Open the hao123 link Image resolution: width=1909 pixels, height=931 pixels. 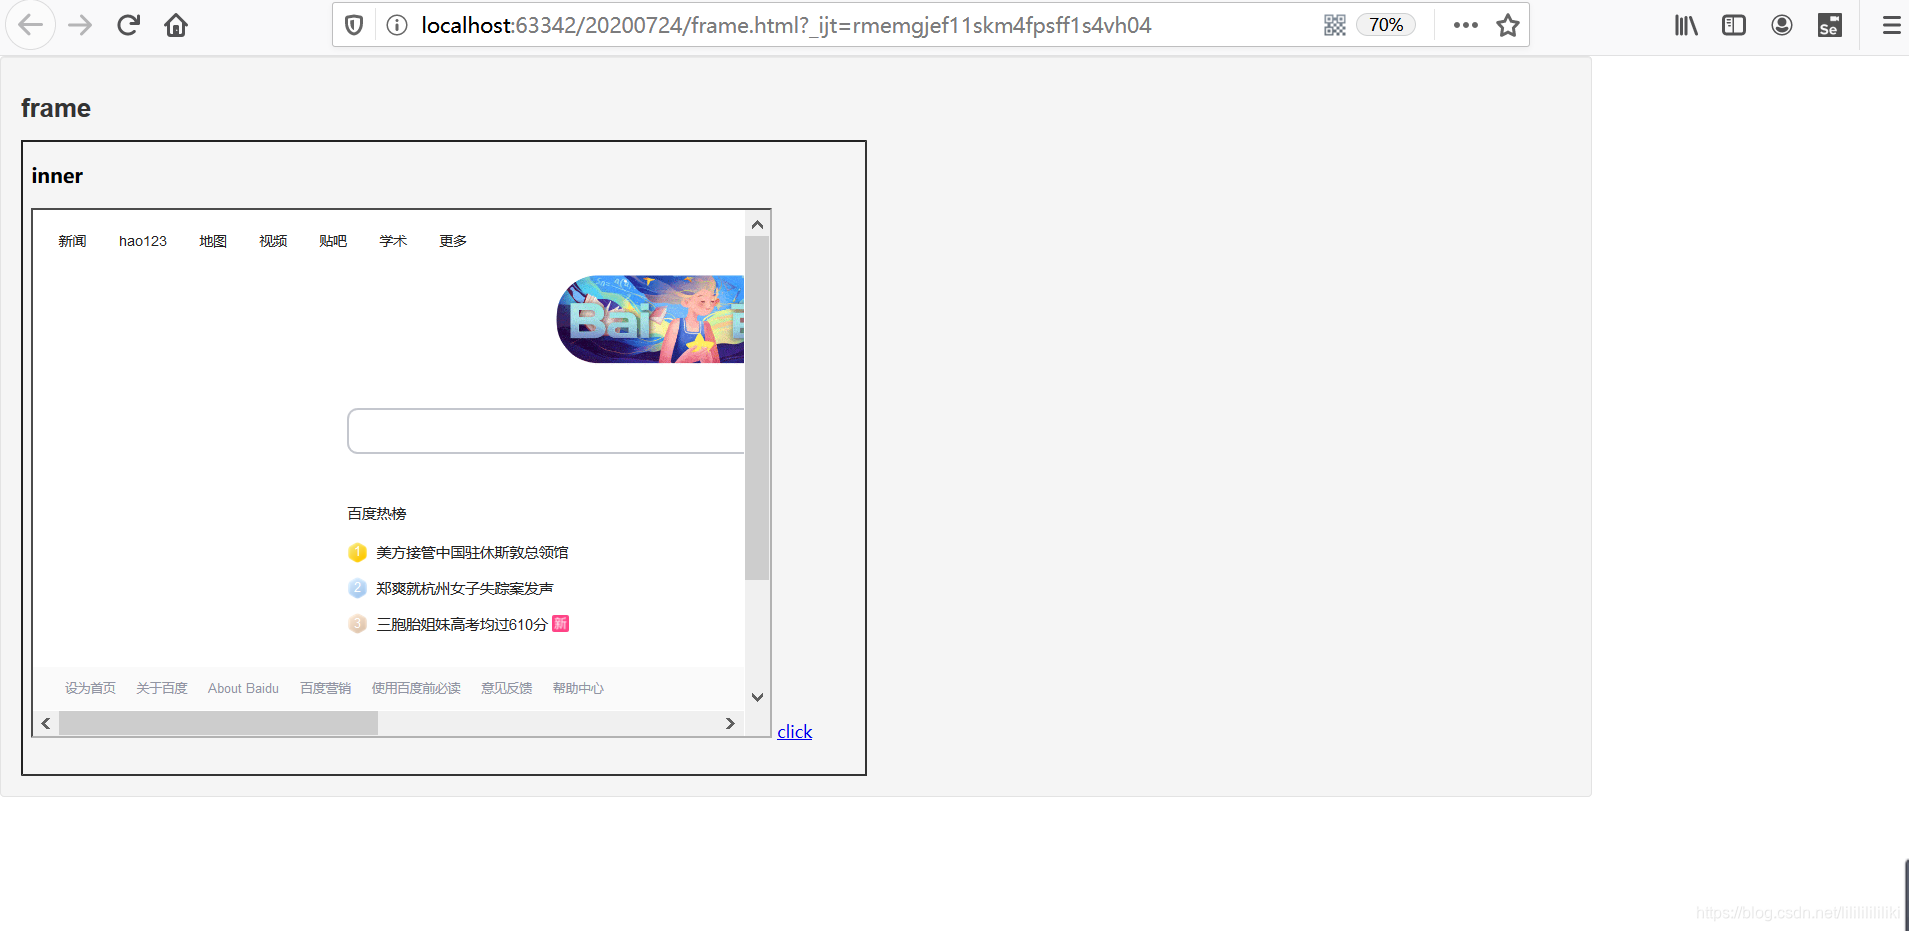(143, 241)
